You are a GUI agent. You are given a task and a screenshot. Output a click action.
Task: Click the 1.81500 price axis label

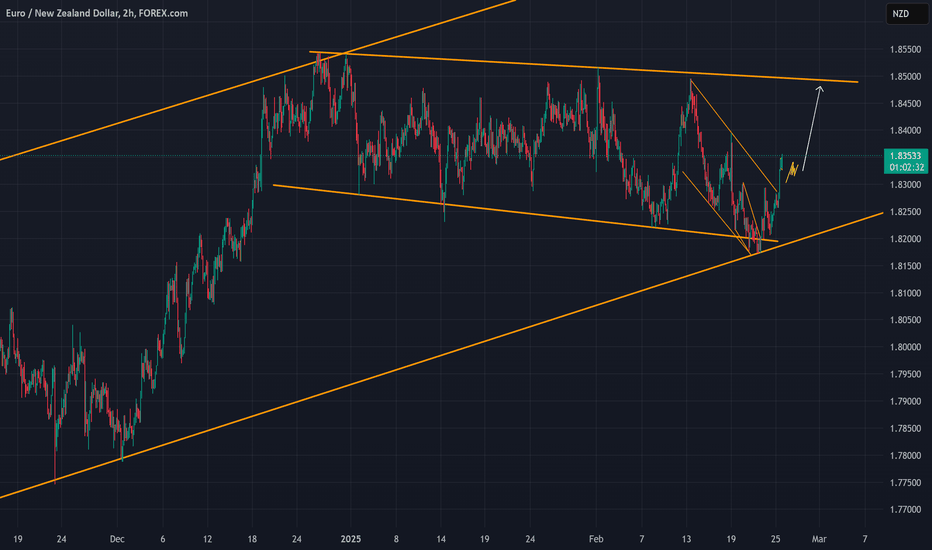click(x=905, y=266)
